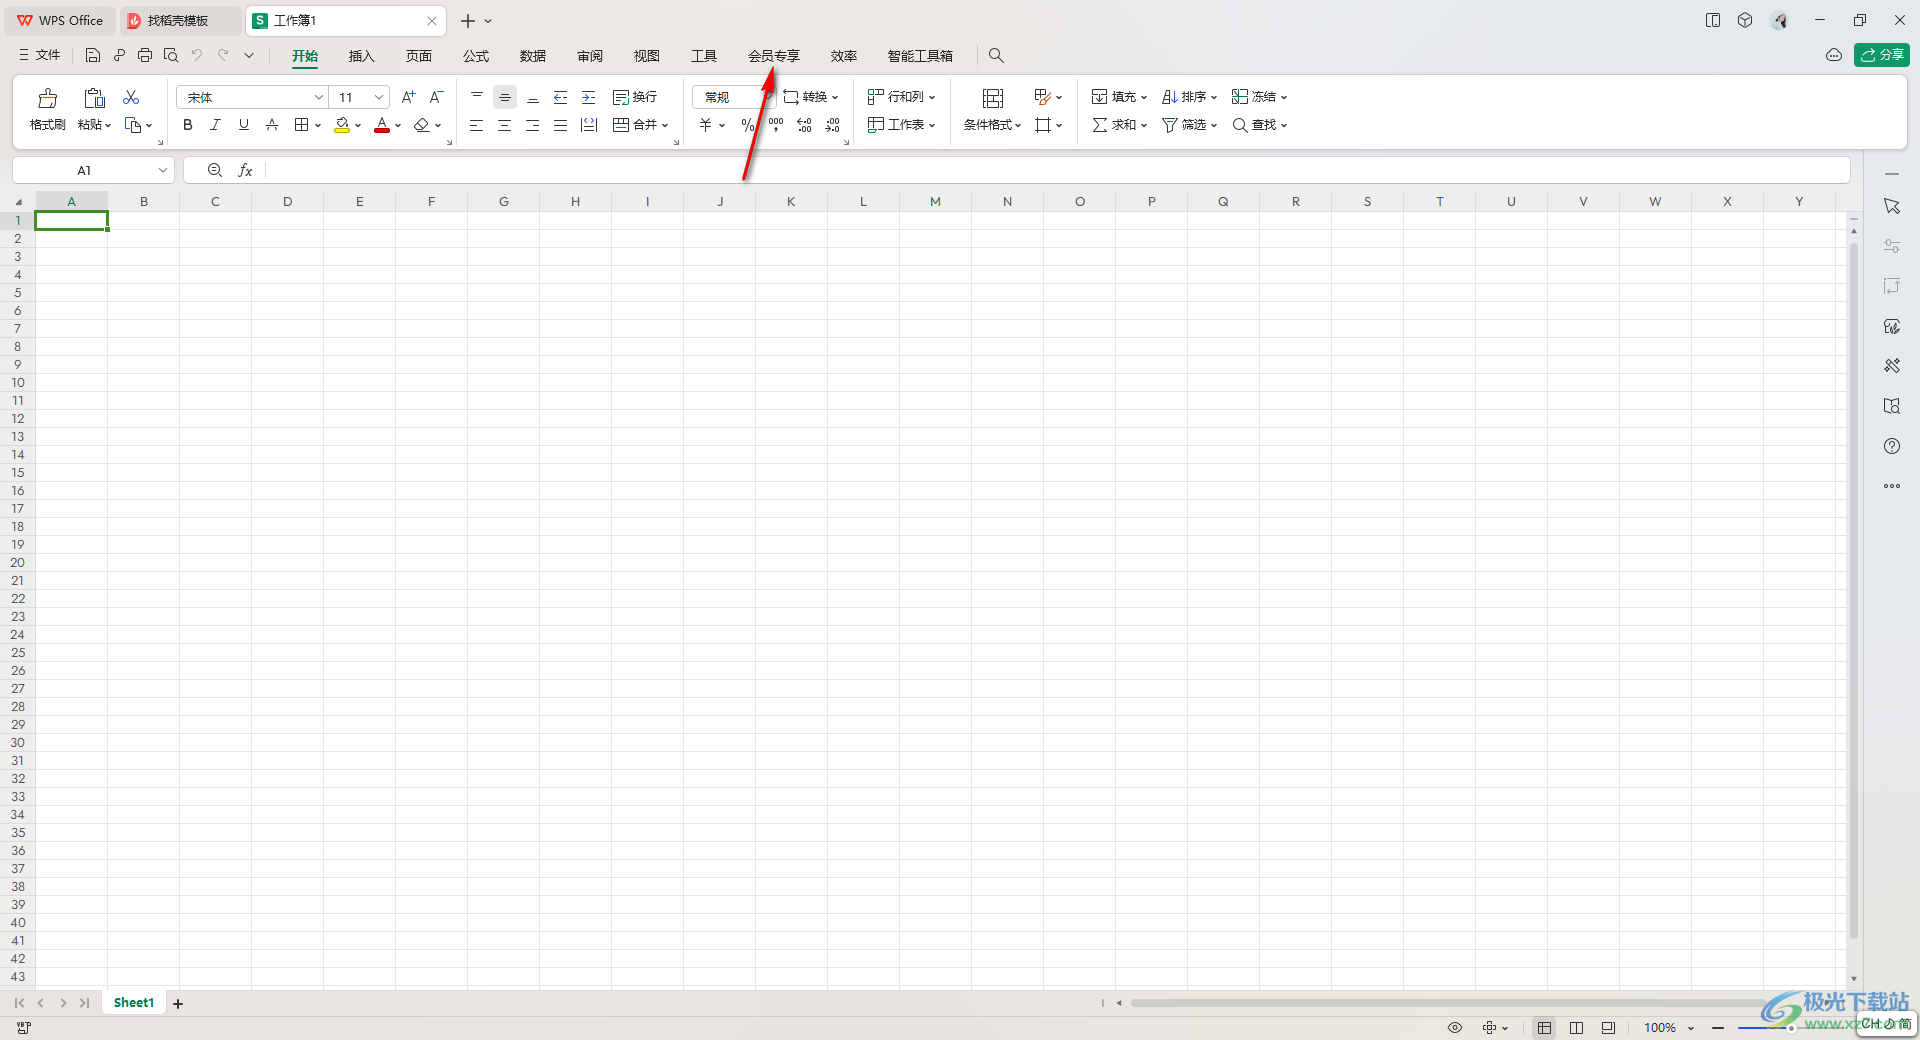Click the ribbon search magnifier icon
Viewport: 1920px width, 1040px height.
[996, 56]
